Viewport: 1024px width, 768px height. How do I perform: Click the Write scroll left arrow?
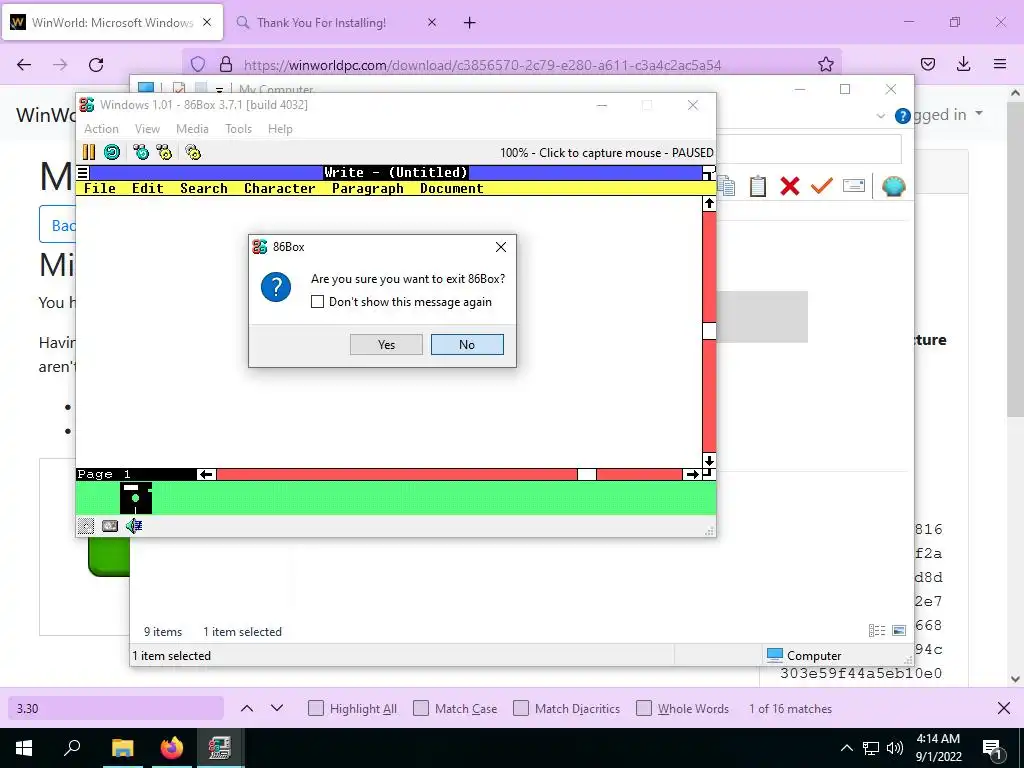coord(206,474)
